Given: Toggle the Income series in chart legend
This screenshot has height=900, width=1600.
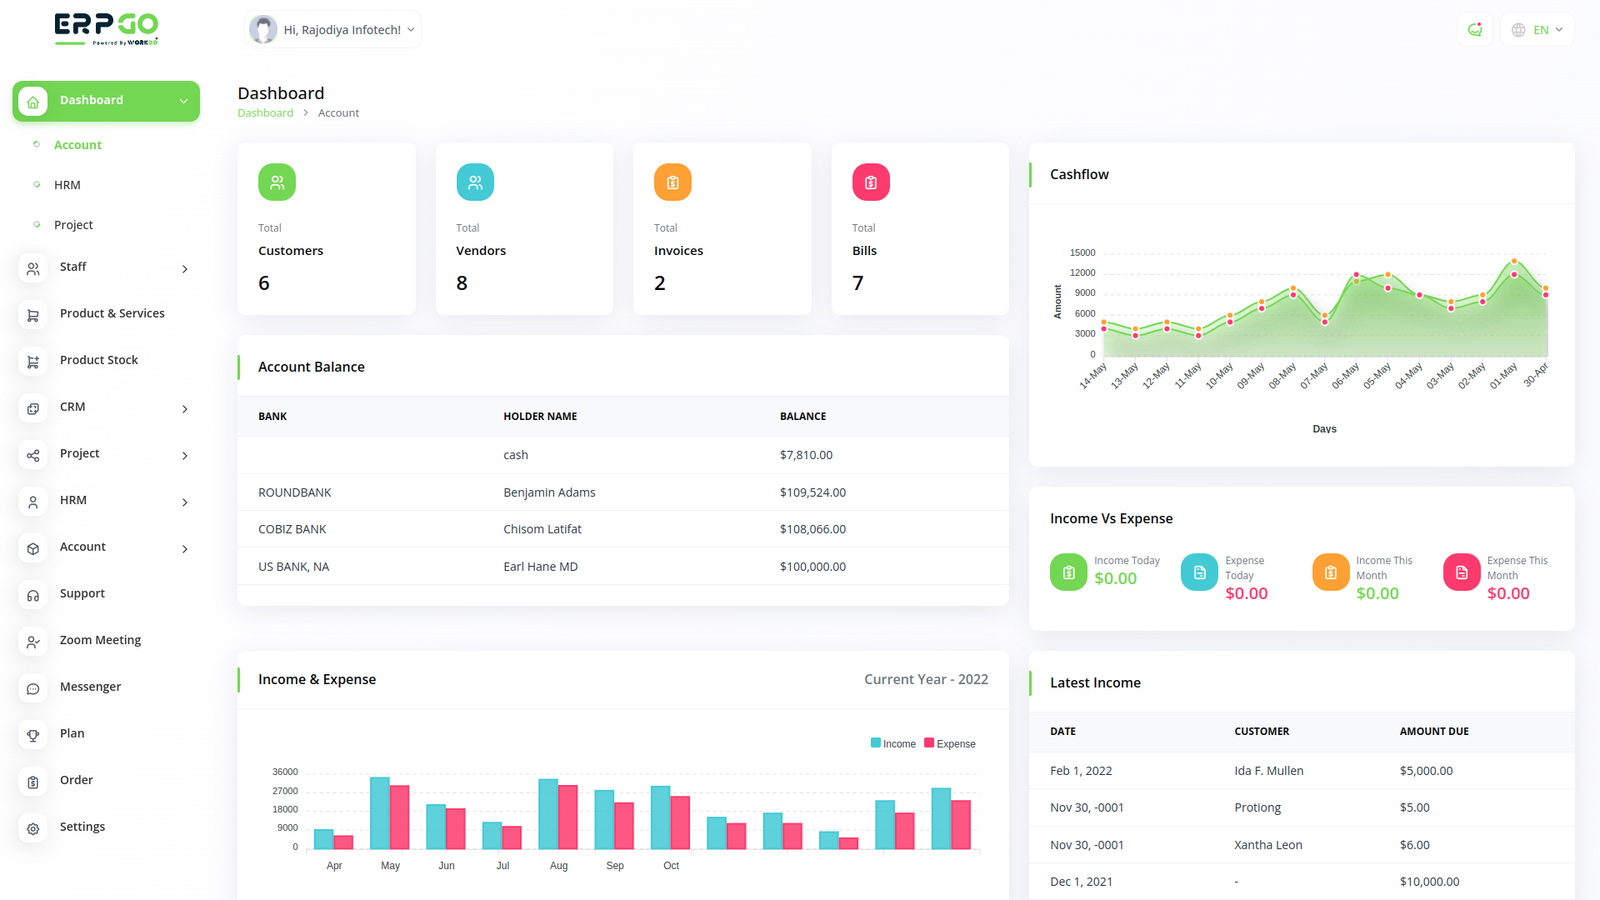Looking at the screenshot, I should coord(893,744).
